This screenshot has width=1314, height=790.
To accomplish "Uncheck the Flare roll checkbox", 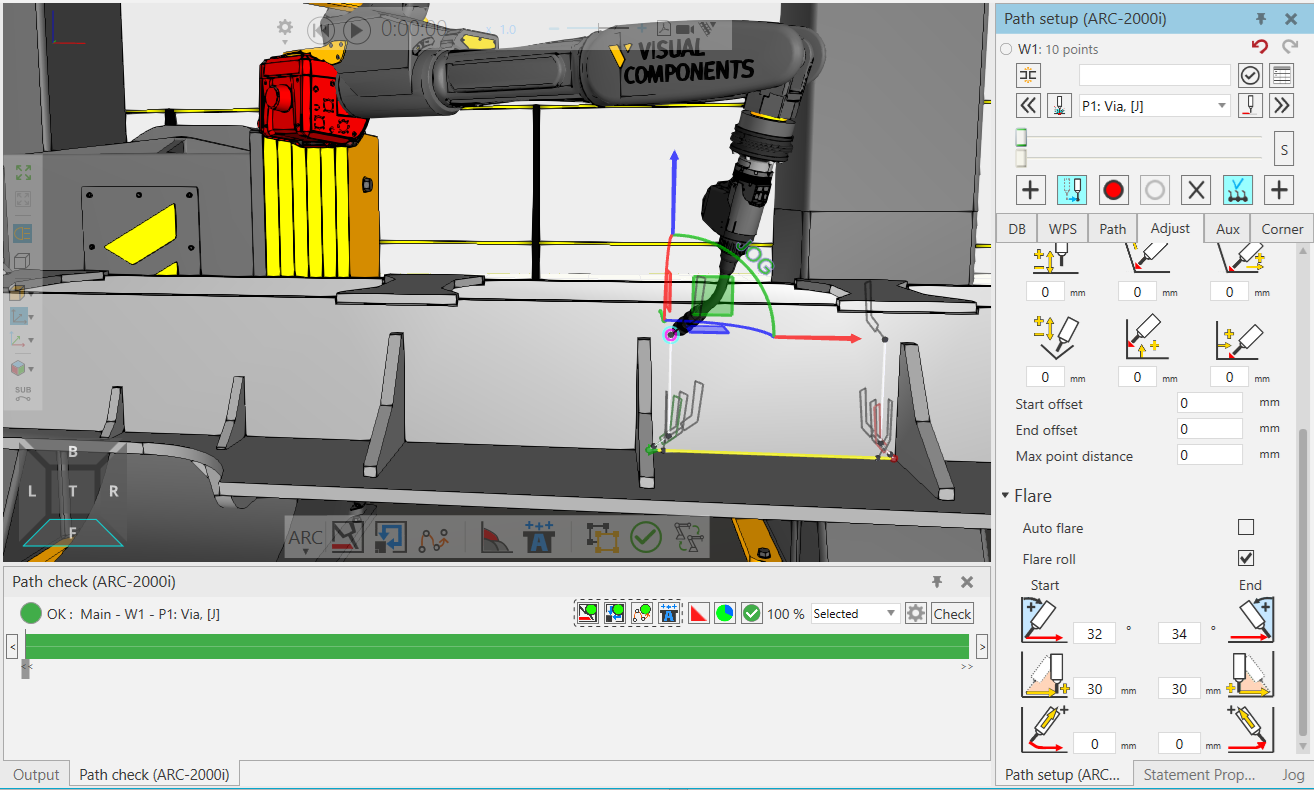I will tap(1245, 558).
